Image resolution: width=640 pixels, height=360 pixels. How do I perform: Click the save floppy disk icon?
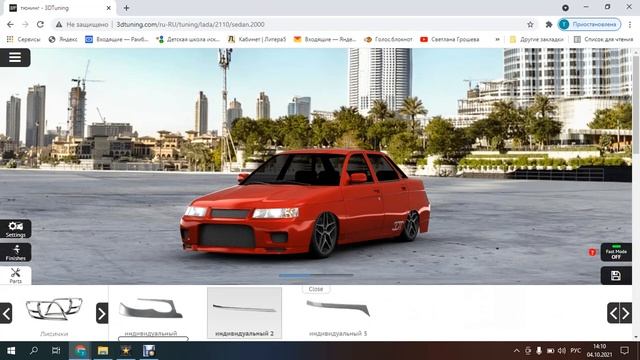(616, 276)
